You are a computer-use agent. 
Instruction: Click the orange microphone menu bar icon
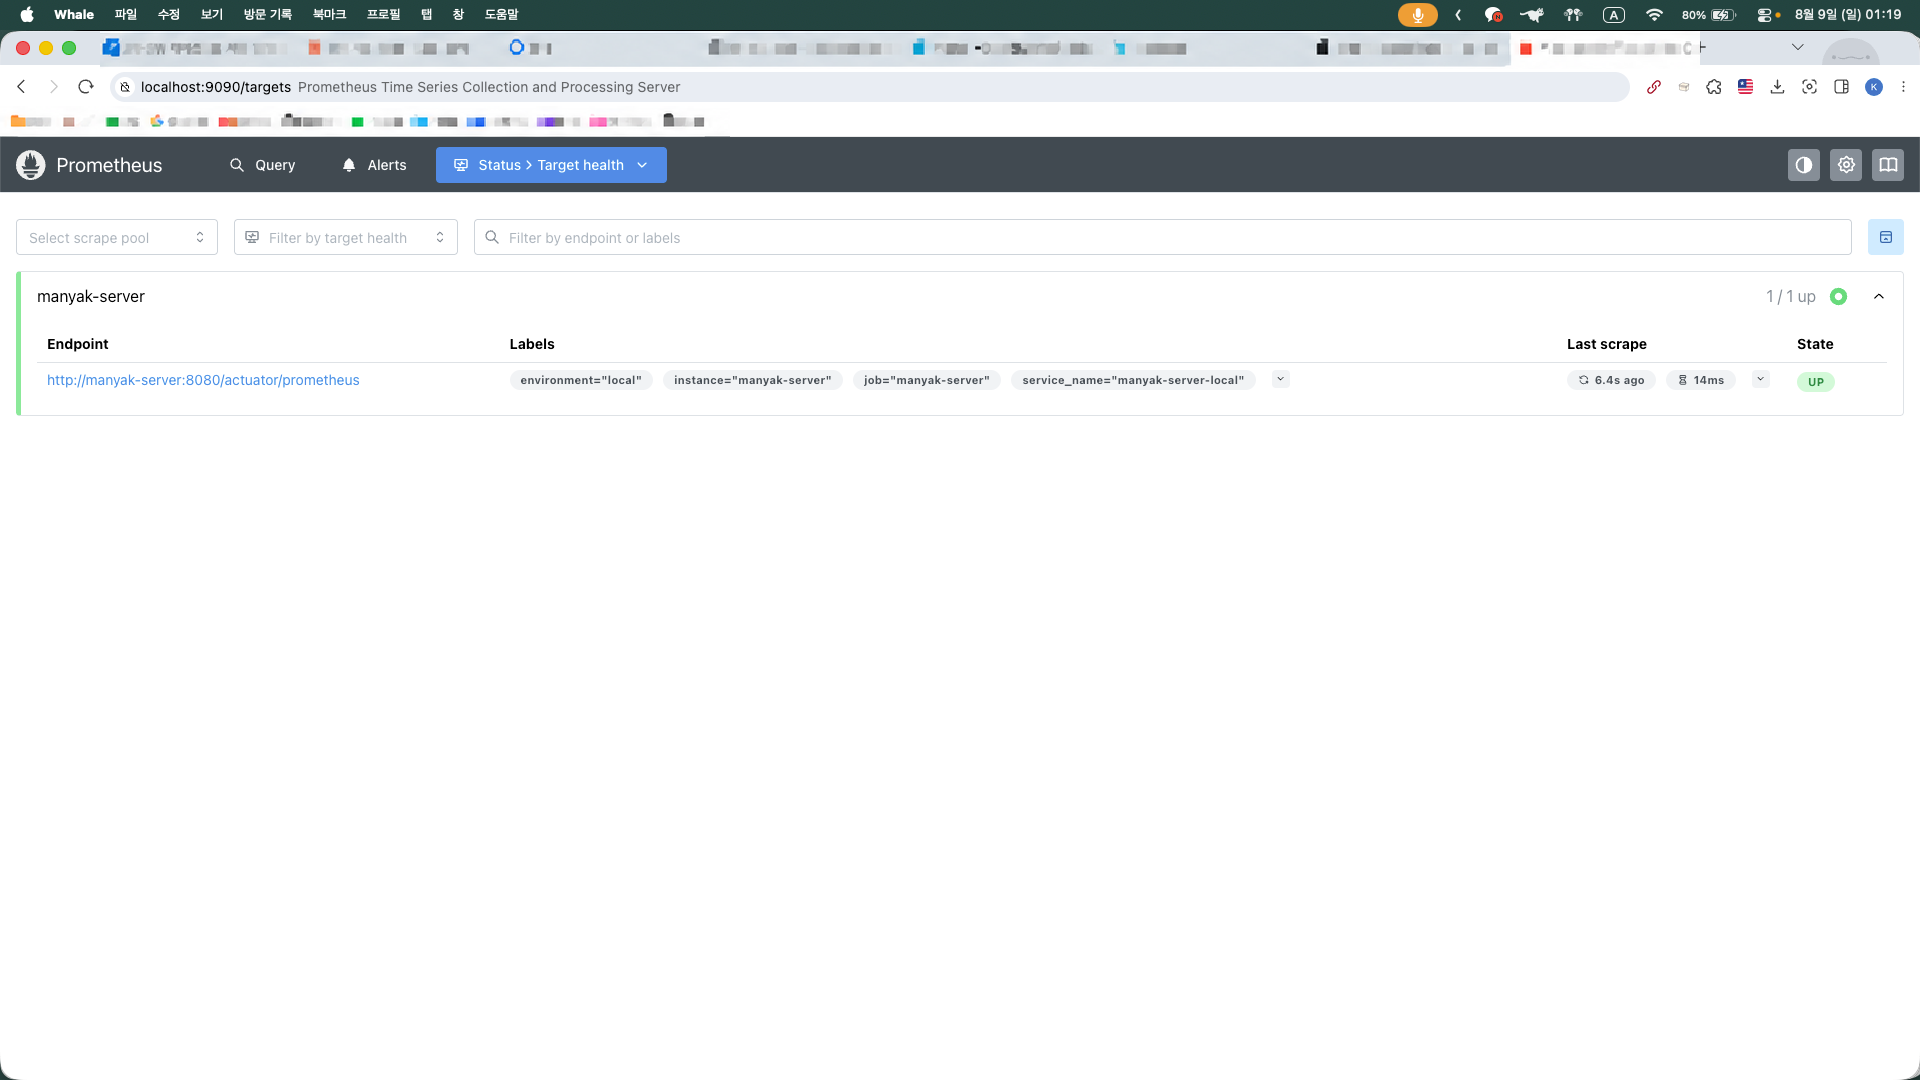pyautogui.click(x=1418, y=14)
